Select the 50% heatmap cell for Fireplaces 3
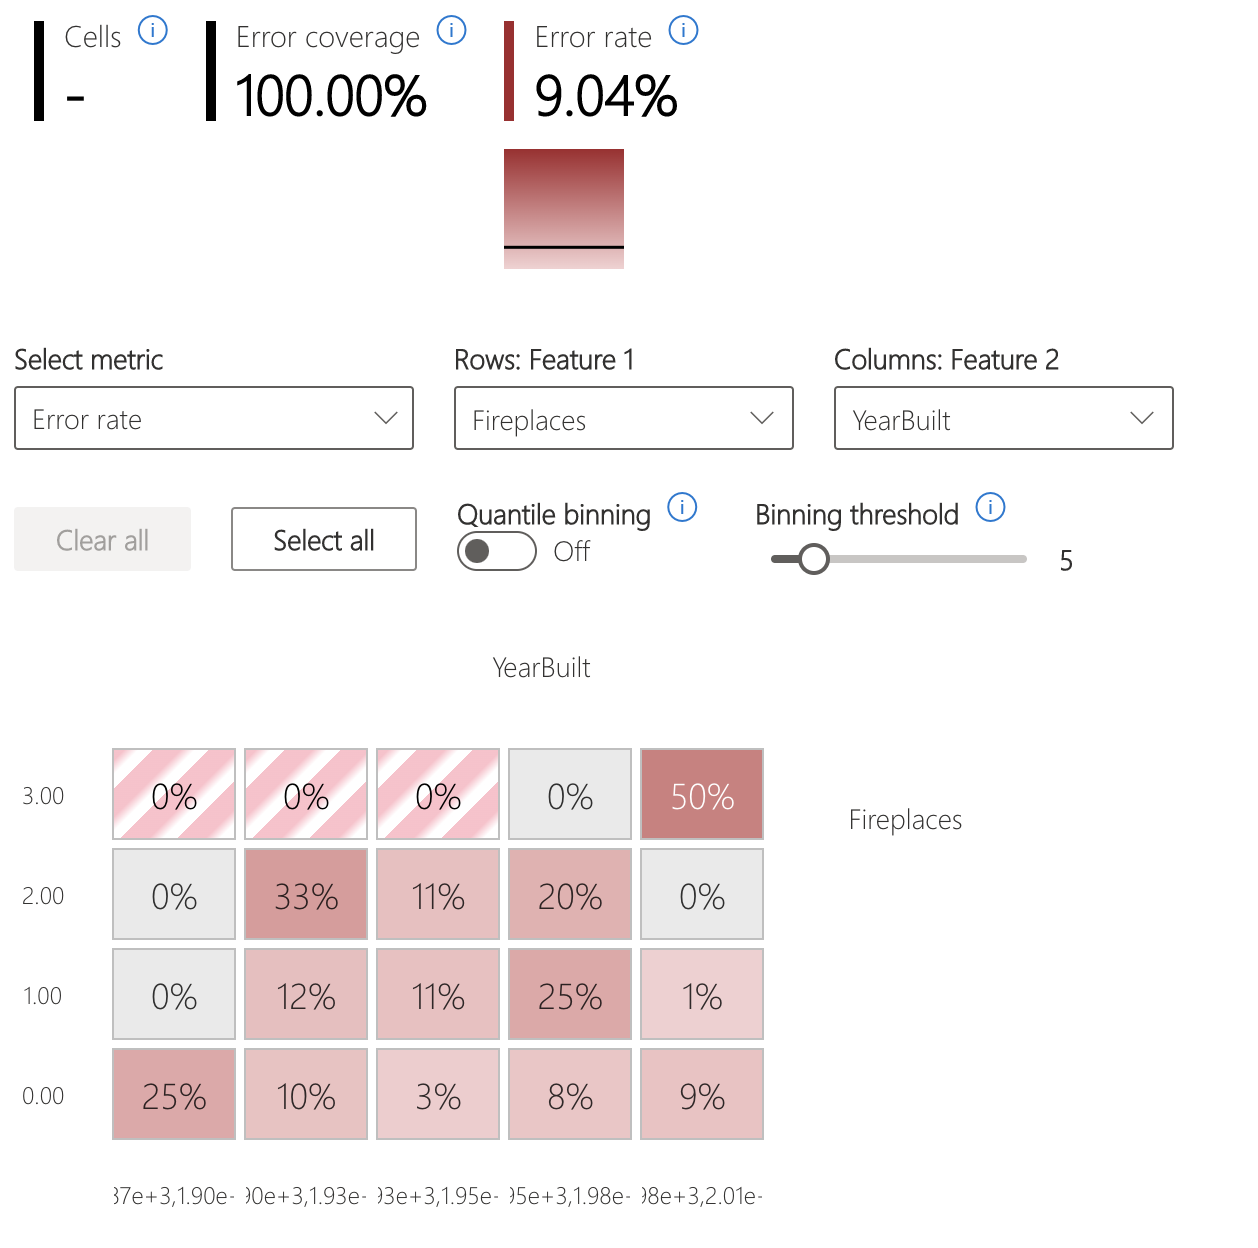The height and width of the screenshot is (1248, 1258). coord(701,793)
